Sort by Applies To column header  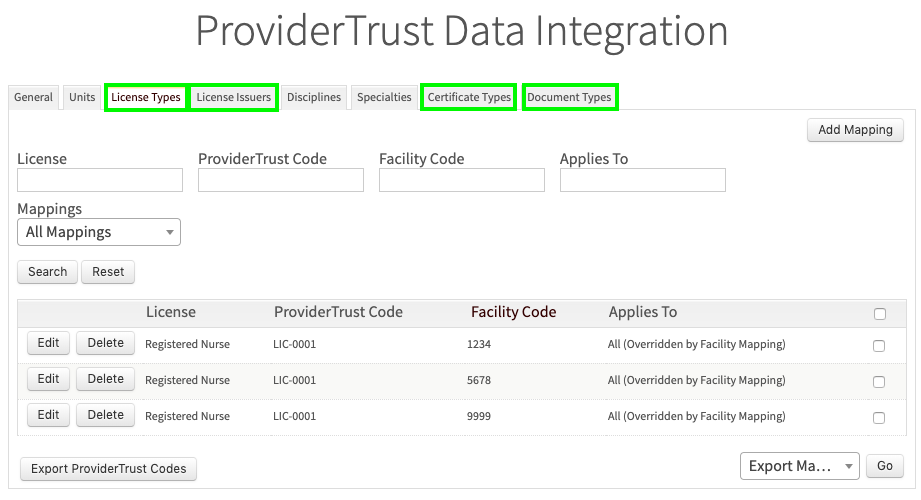643,312
